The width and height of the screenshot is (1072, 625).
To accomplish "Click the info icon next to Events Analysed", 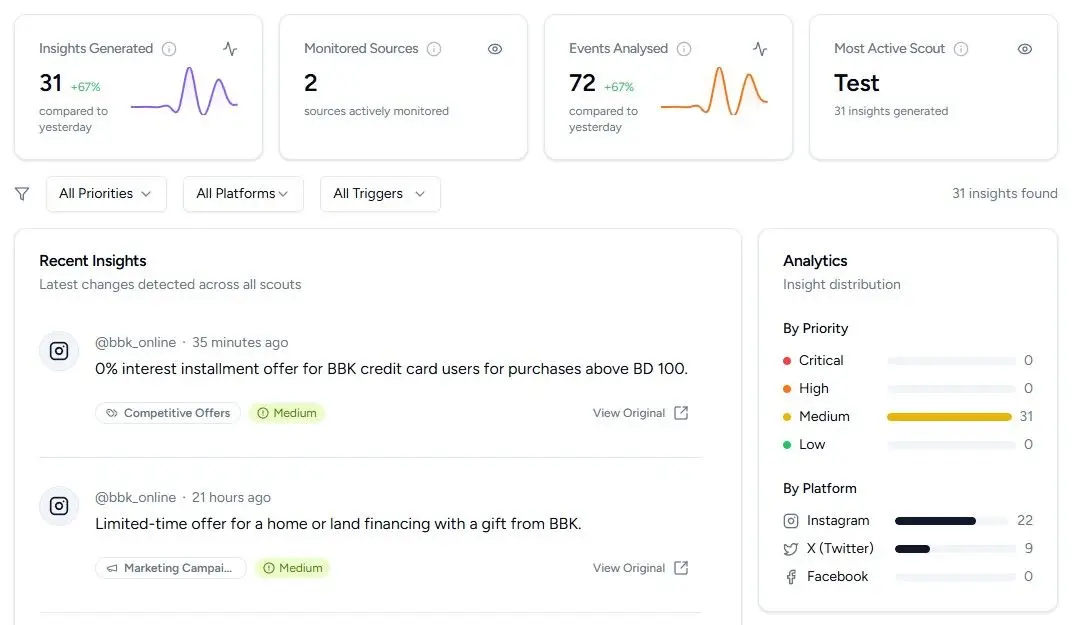I will [x=684, y=49].
